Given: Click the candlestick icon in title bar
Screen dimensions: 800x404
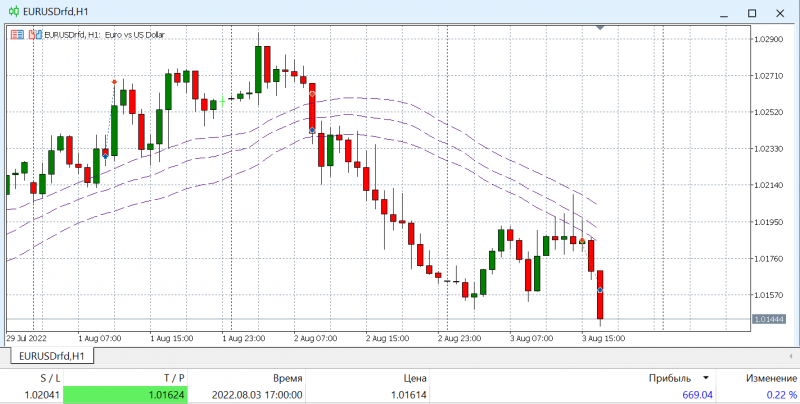Looking at the screenshot, I should [14, 12].
